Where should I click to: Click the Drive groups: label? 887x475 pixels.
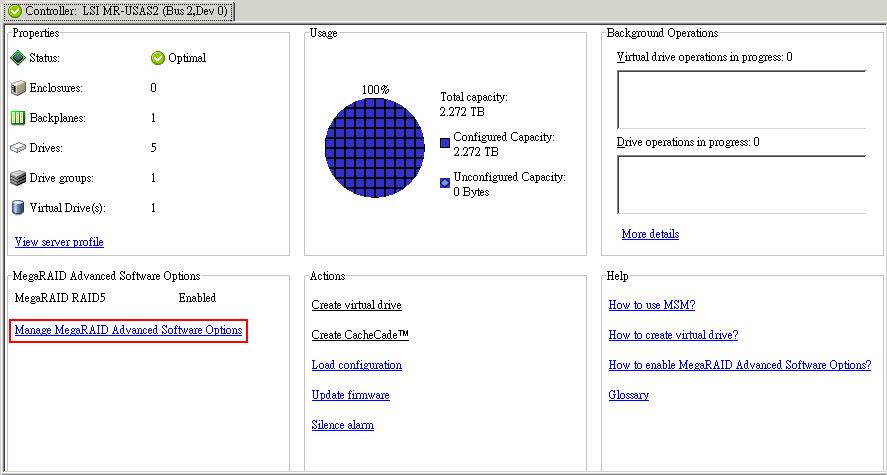(62, 178)
